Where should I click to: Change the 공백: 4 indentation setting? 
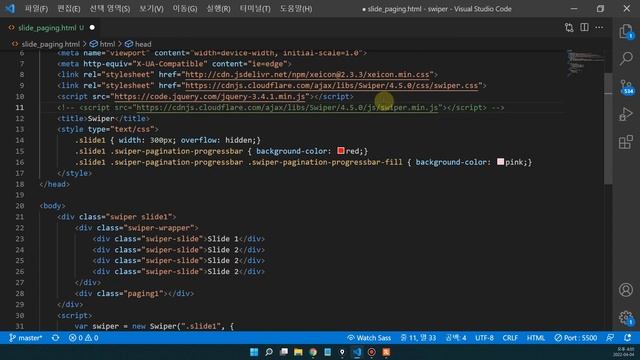[456, 338]
